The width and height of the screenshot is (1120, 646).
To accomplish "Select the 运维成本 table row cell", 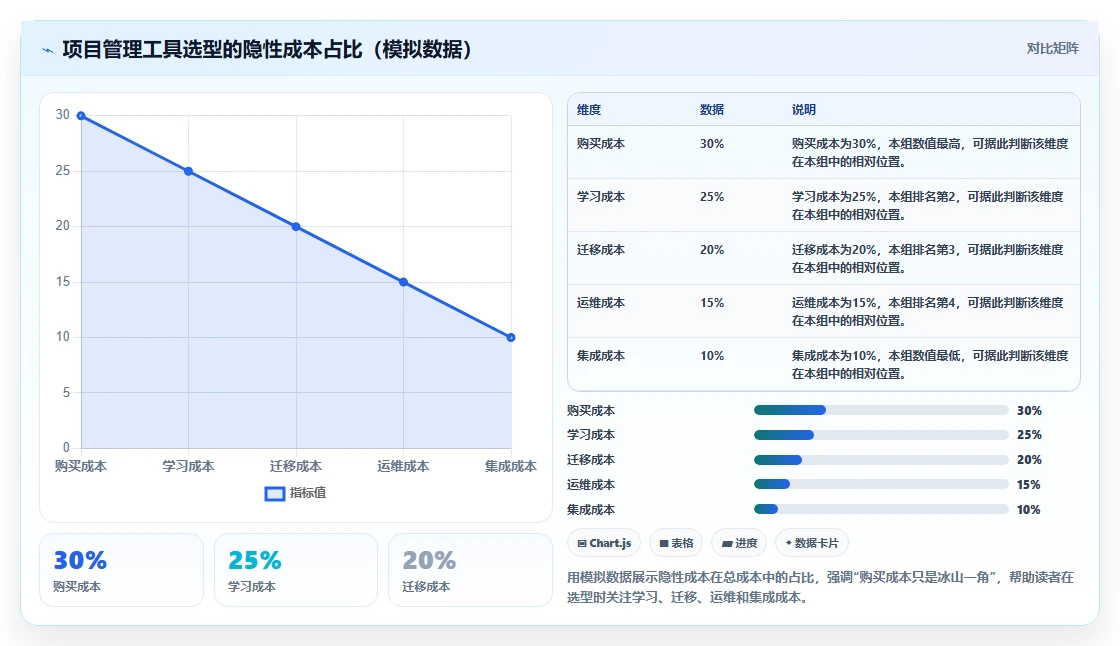I will click(601, 302).
